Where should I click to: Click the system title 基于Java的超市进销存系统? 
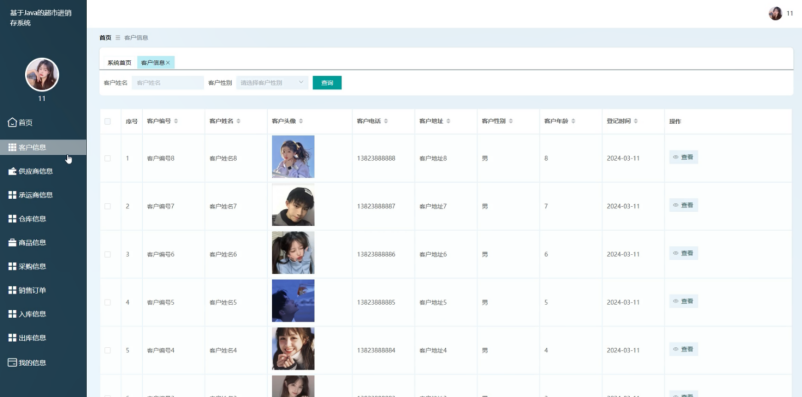pos(41,17)
